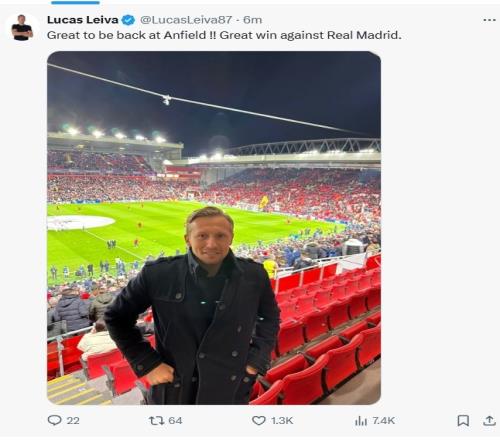Viewport: 500px width, 440px height.
Task: Click the 6m timestamp
Action: 252,20
